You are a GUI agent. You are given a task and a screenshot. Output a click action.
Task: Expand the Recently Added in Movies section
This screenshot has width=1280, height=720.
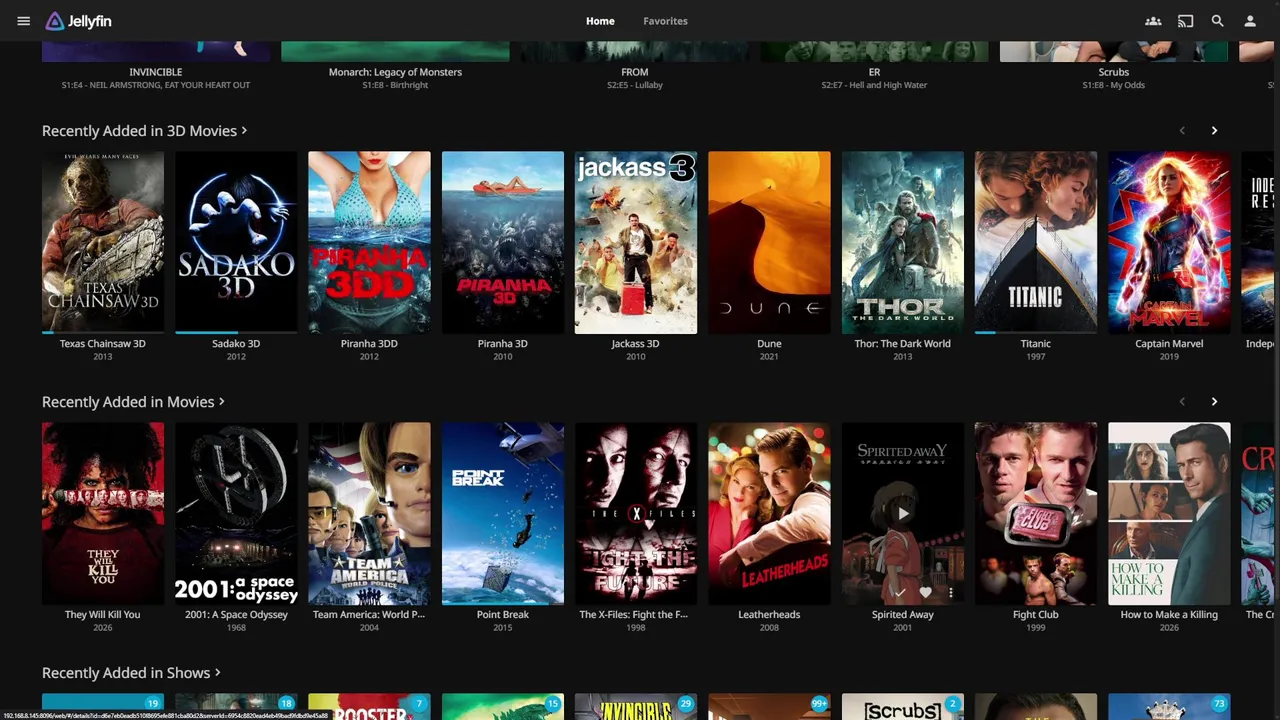coord(133,402)
